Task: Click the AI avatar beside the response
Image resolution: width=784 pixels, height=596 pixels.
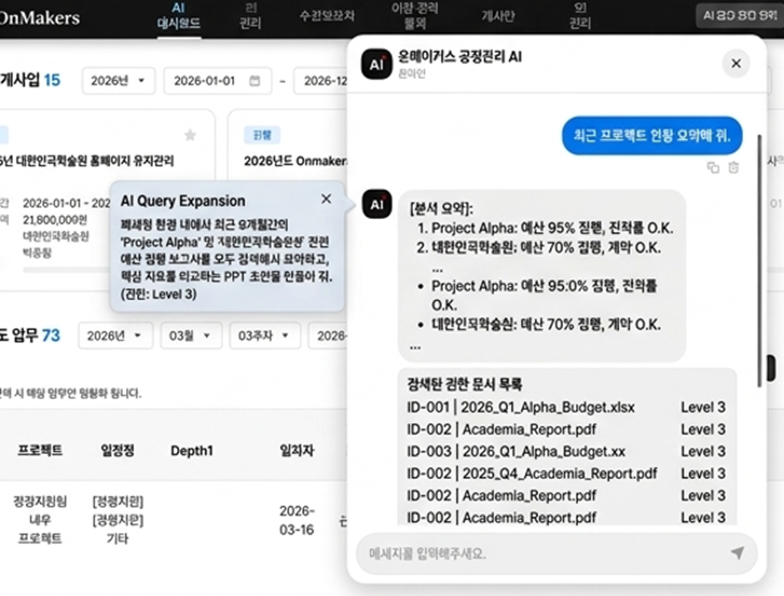Action: pyautogui.click(x=377, y=204)
